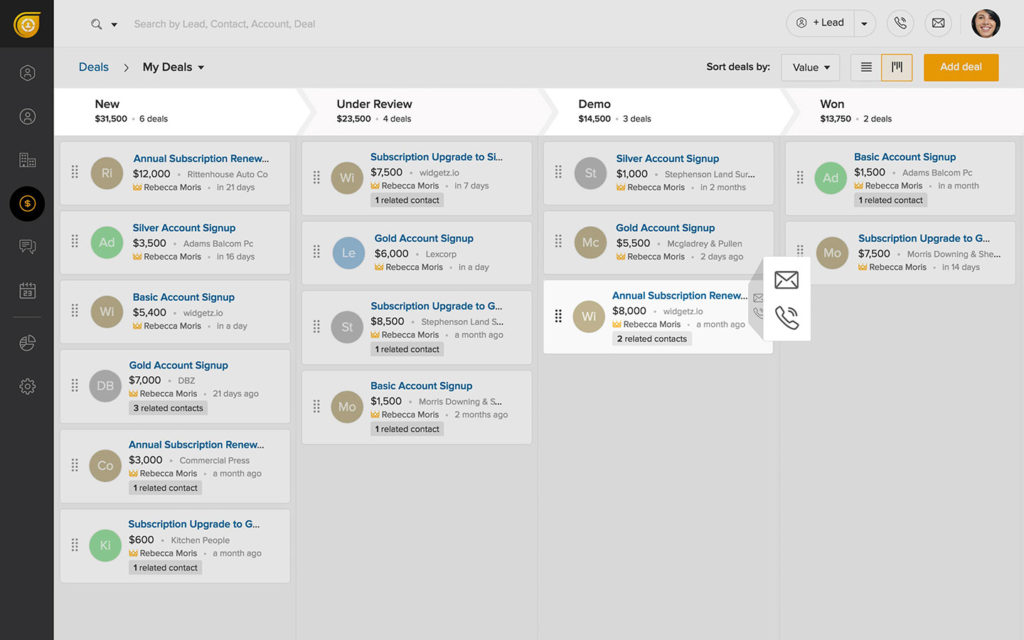Viewport: 1024px width, 640px height.
Task: Select the Won stage header
Action: click(x=832, y=104)
